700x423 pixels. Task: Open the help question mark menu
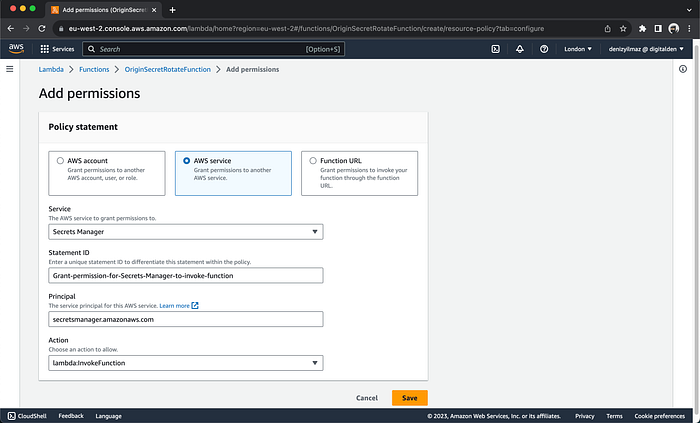(x=544, y=49)
